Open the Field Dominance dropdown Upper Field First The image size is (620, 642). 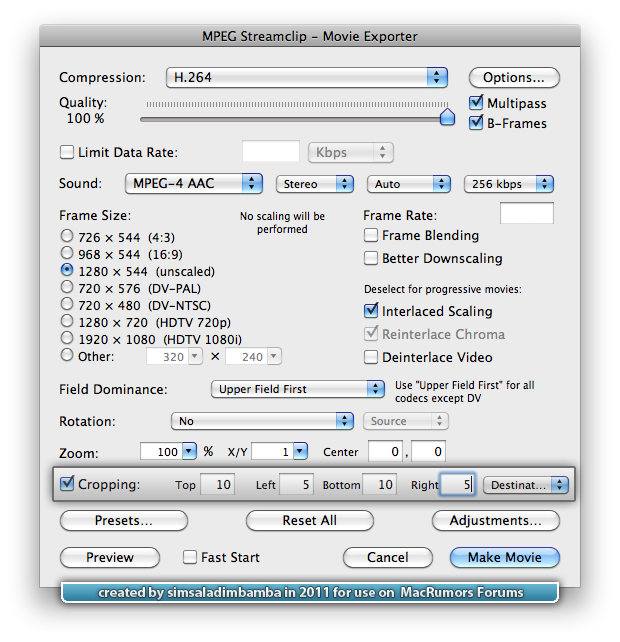tap(298, 389)
